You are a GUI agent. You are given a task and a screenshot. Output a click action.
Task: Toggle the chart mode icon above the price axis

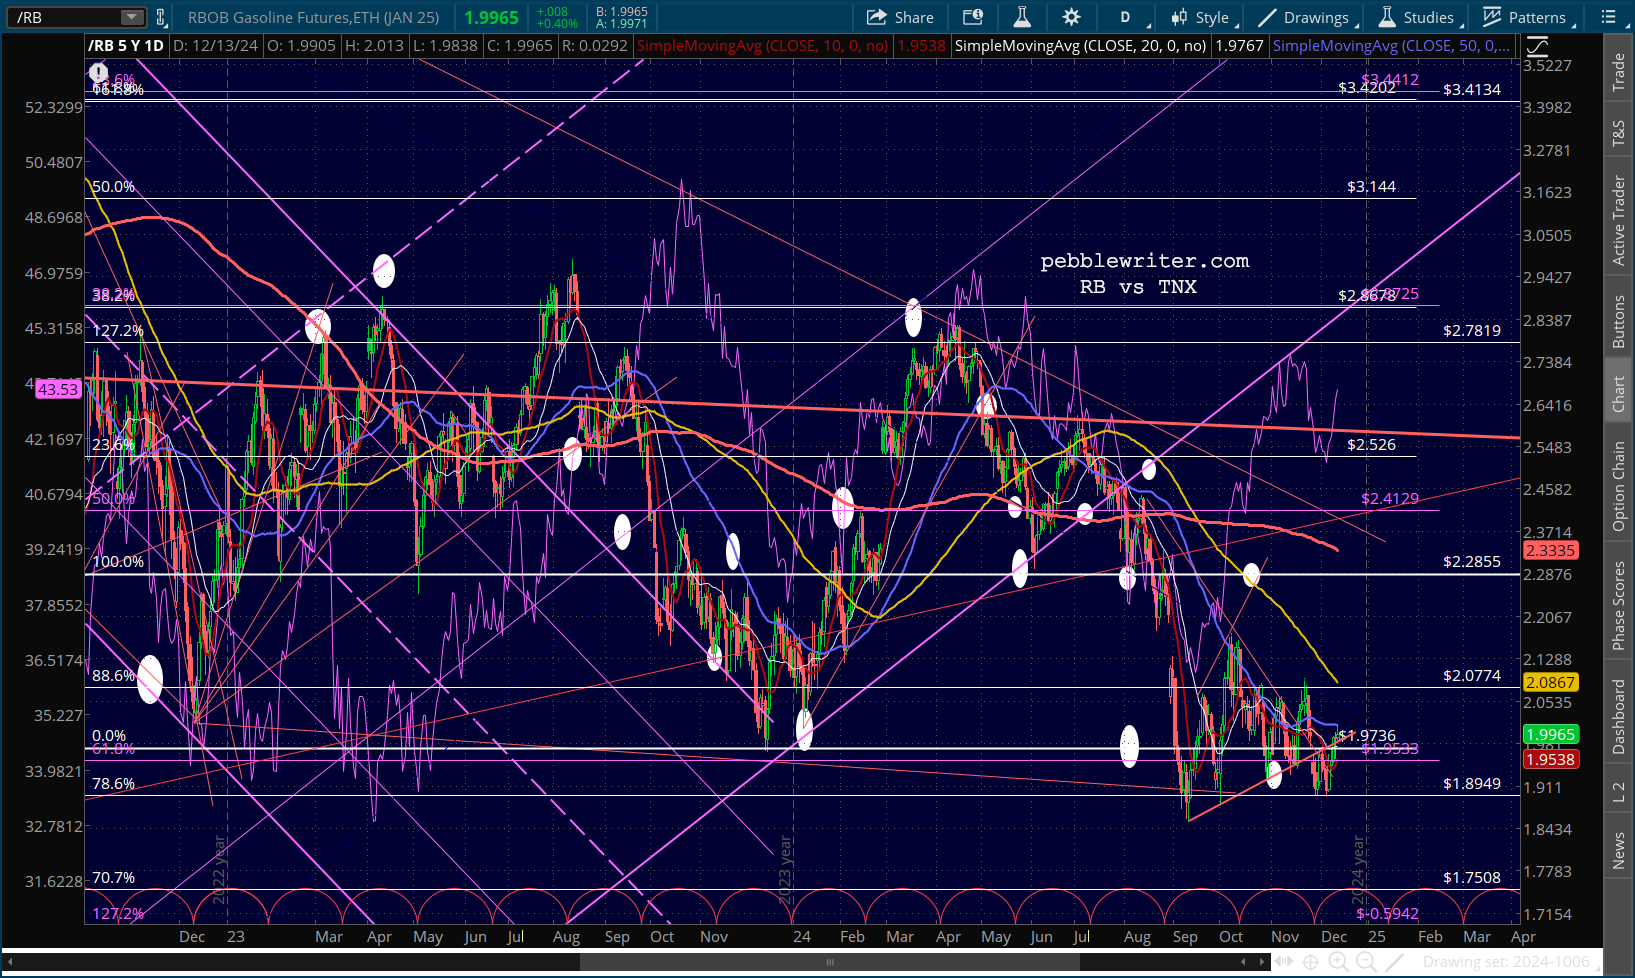(x=1537, y=46)
